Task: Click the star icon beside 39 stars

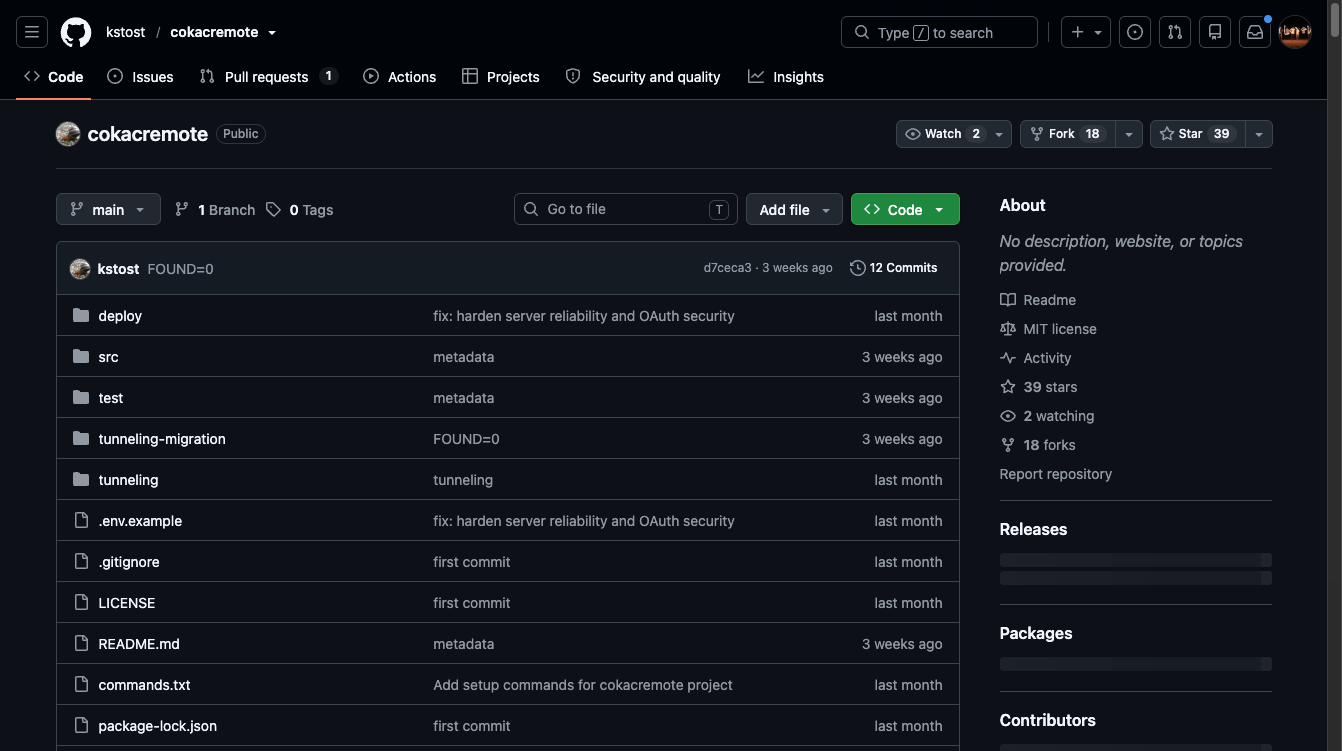Action: (1008, 387)
